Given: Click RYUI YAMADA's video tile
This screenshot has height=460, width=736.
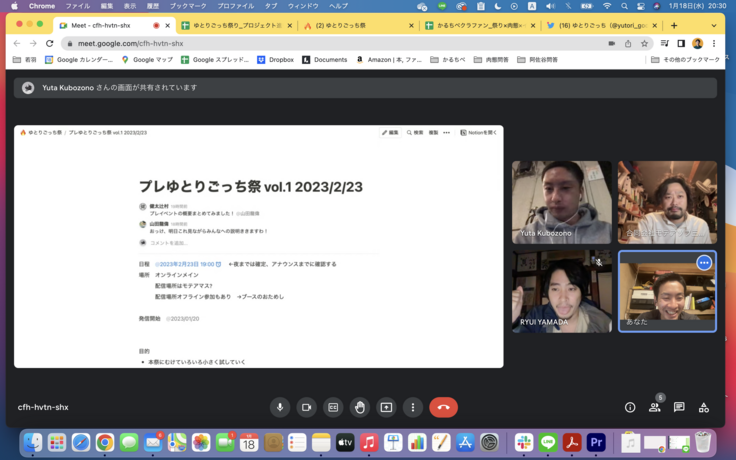Looking at the screenshot, I should point(561,290).
